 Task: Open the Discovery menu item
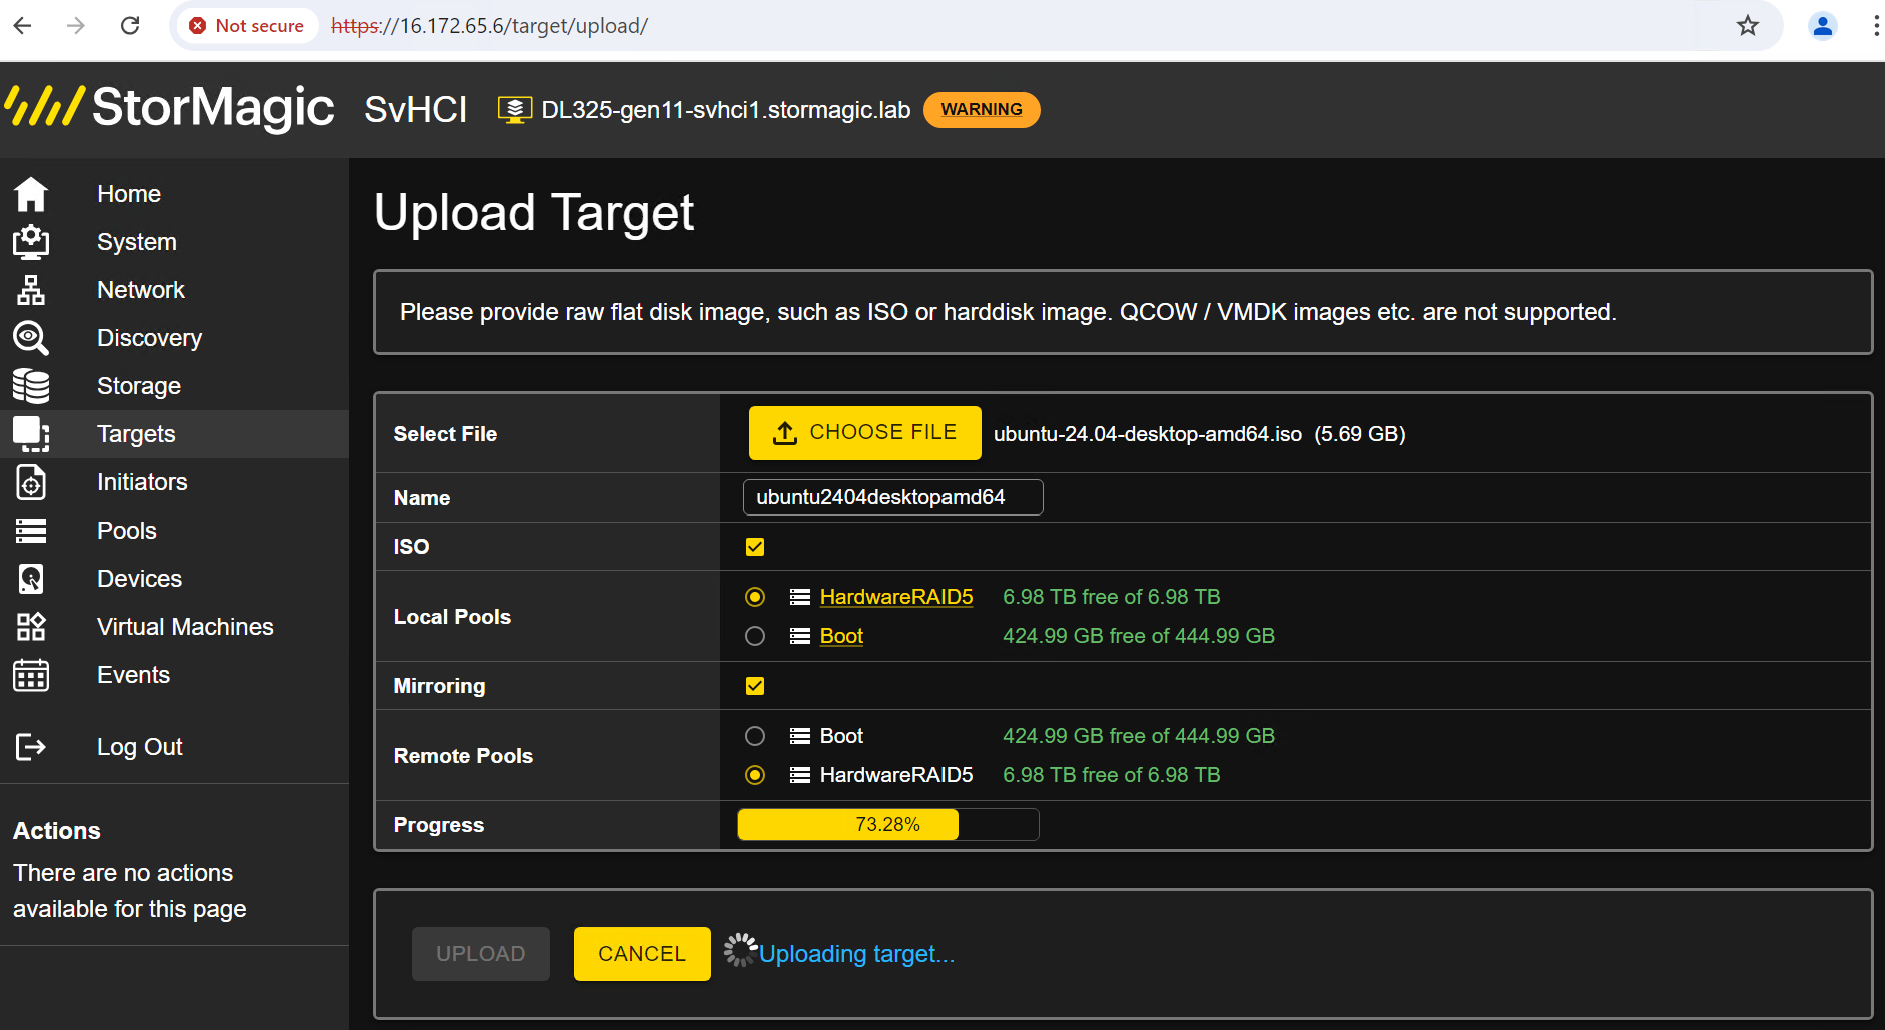149,338
